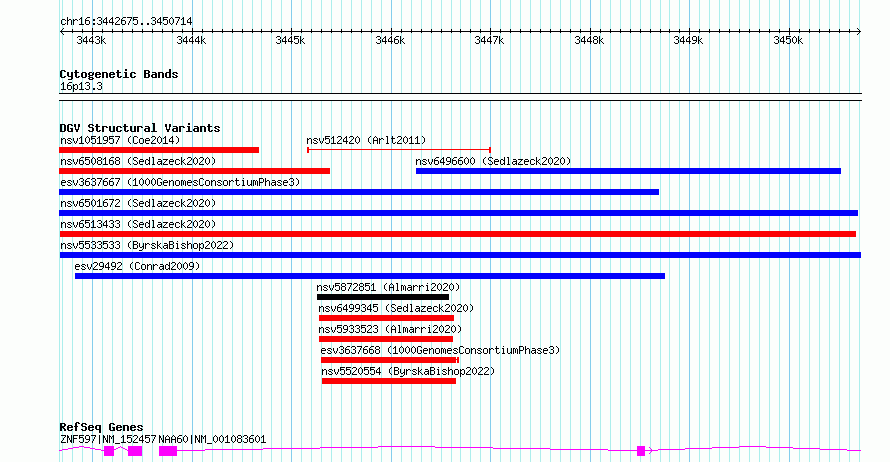Viewport: 890px width, 462px height.
Task: Select the red bar under nsv6508168
Action: tap(194, 171)
